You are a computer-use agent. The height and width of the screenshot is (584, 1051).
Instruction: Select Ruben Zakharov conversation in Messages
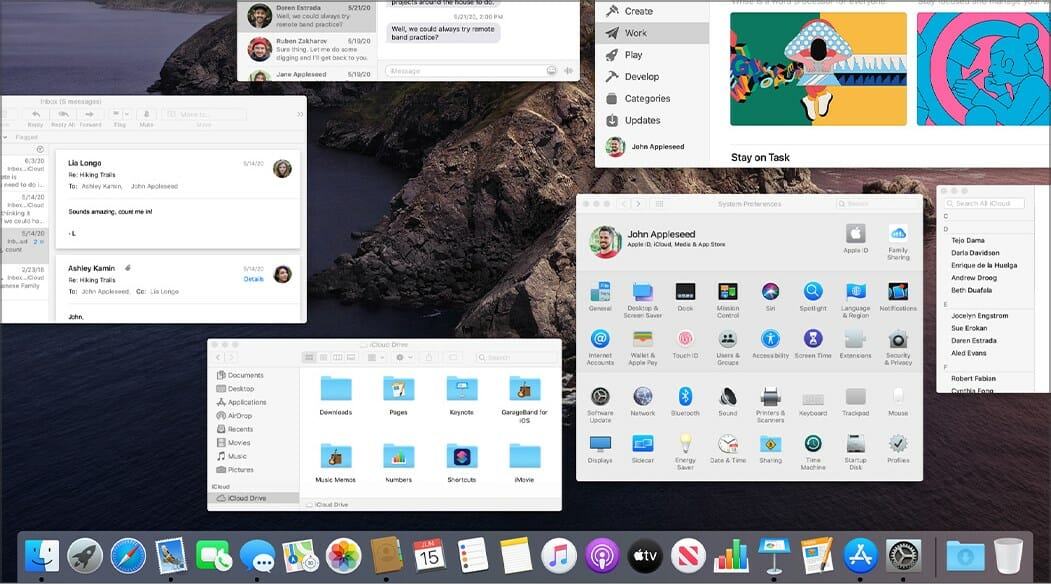coord(308,50)
